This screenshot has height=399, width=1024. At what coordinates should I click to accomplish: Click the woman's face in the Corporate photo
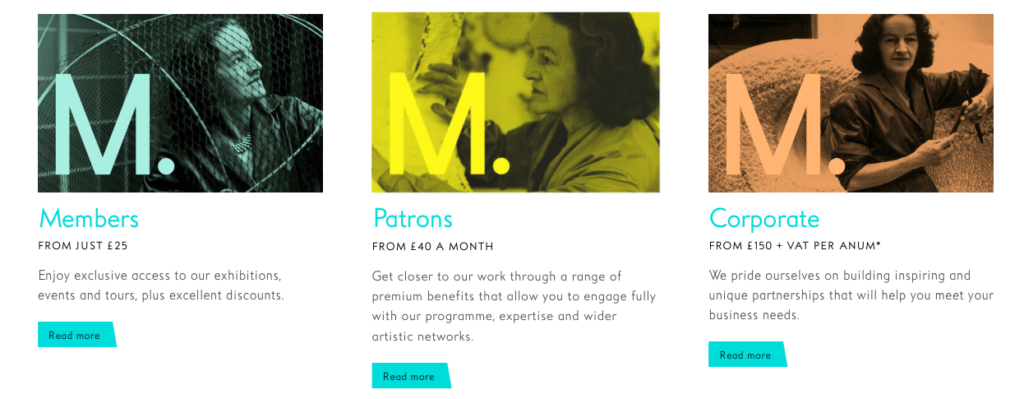click(x=899, y=49)
